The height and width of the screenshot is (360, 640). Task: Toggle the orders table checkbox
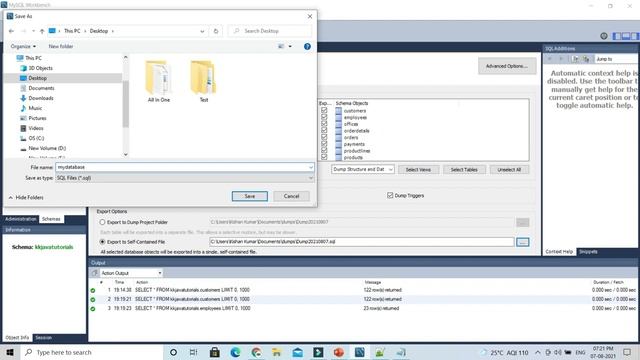[x=324, y=137]
